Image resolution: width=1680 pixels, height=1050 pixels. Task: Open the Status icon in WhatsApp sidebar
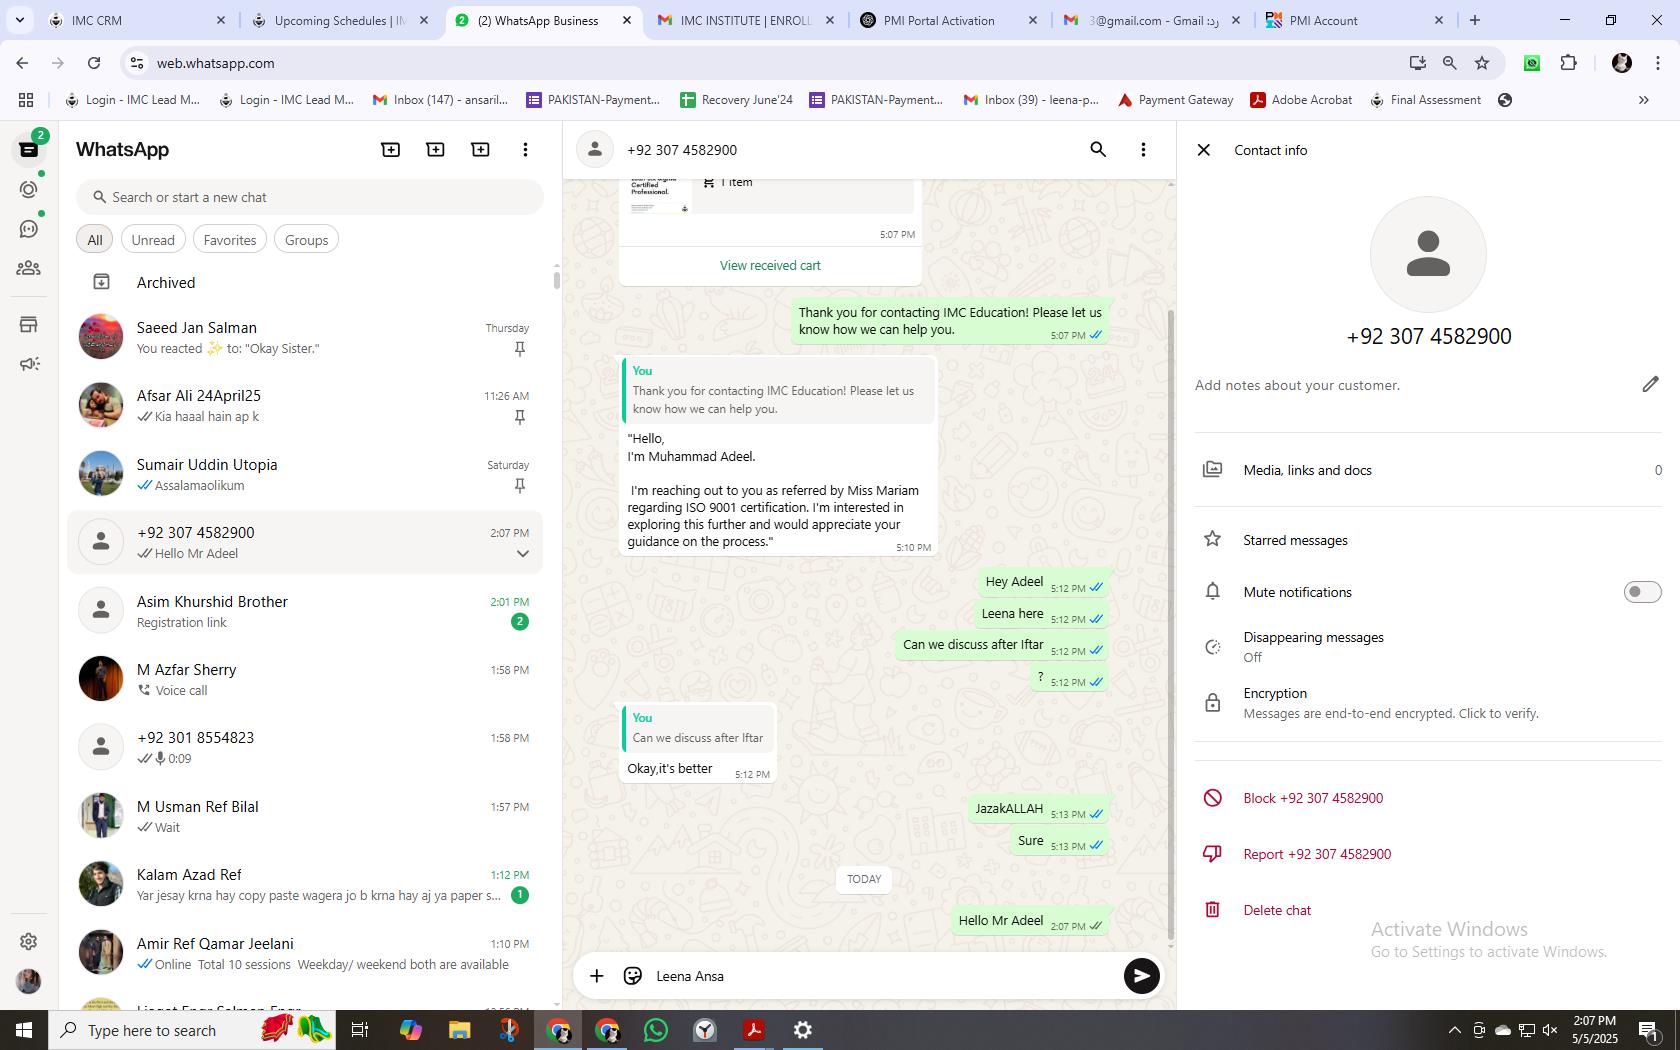pyautogui.click(x=29, y=189)
